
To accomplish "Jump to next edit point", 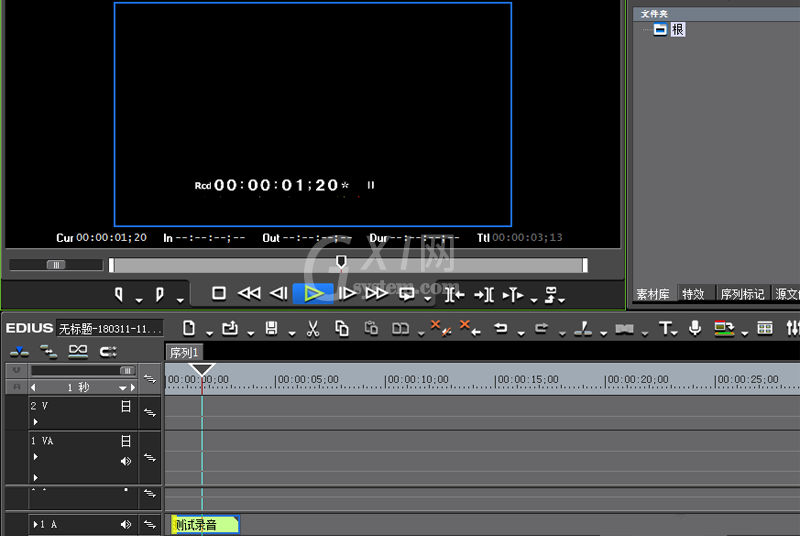I will 484,295.
